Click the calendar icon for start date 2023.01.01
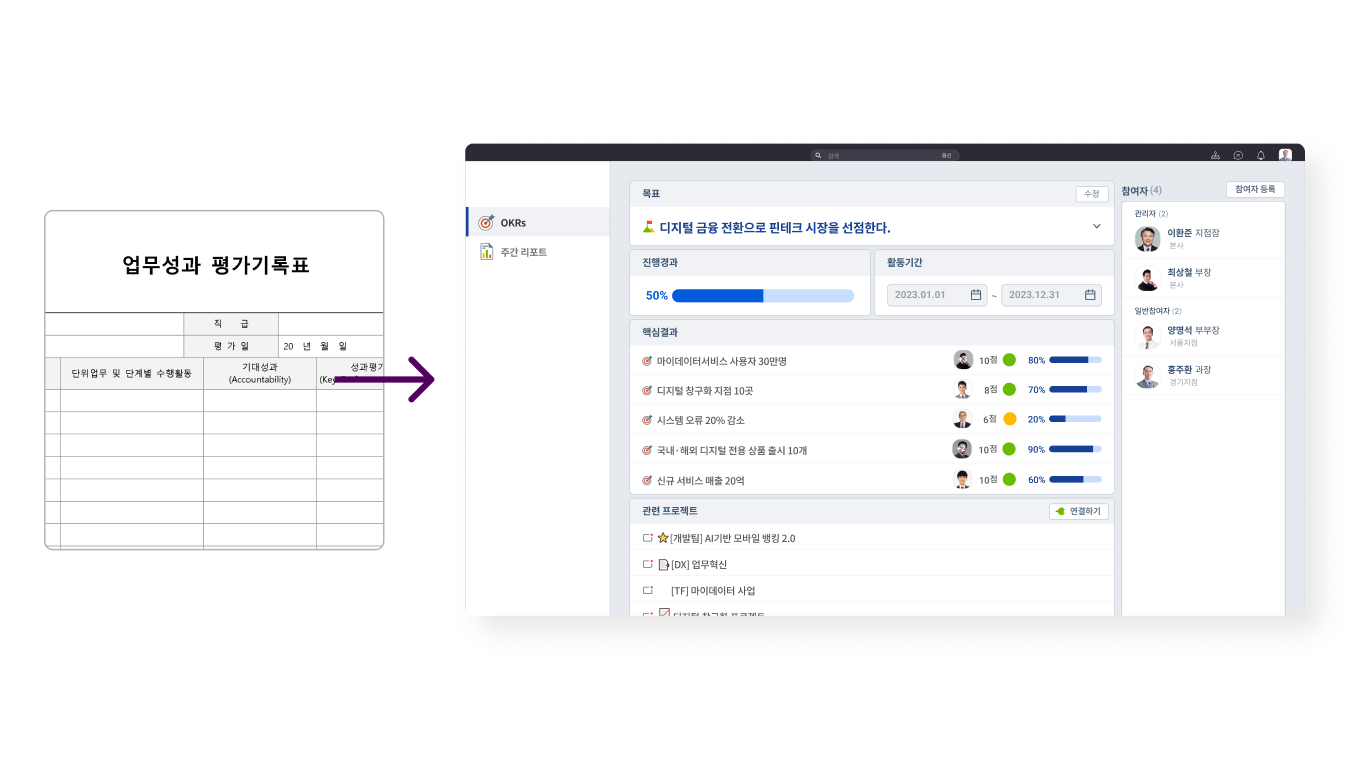Screen dimensions: 1350x759 pos(976,295)
